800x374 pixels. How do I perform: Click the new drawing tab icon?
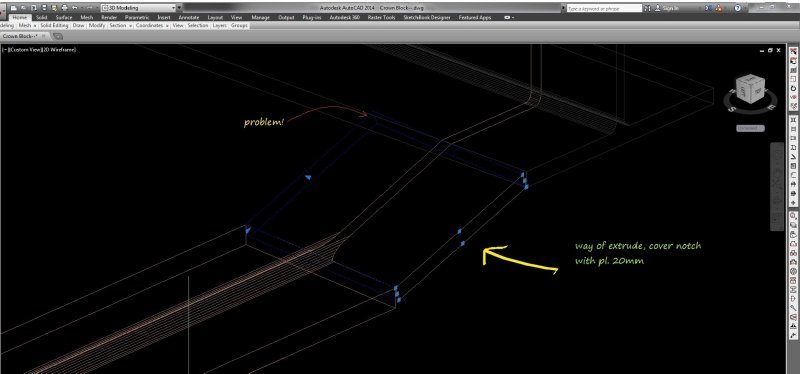(x=58, y=36)
